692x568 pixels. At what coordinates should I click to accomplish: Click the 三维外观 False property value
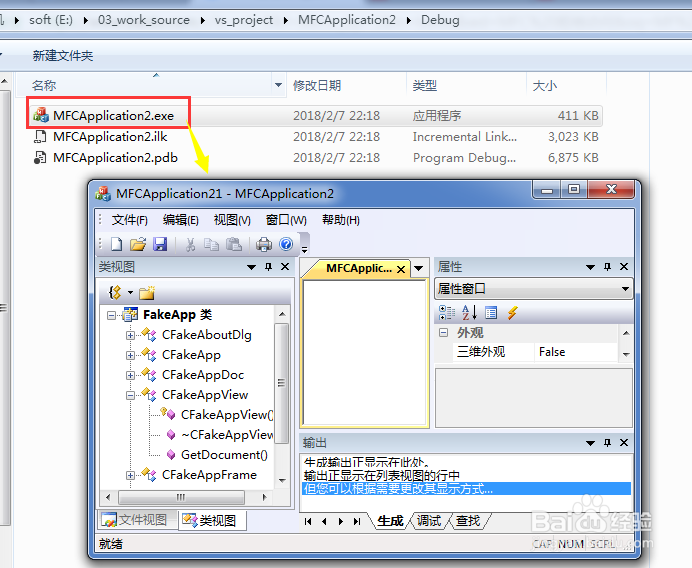(575, 352)
